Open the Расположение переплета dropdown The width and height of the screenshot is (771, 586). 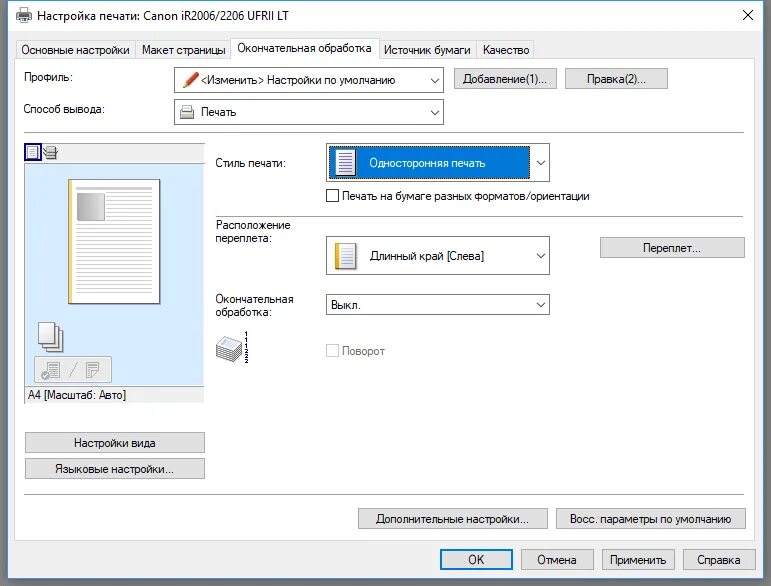click(438, 256)
